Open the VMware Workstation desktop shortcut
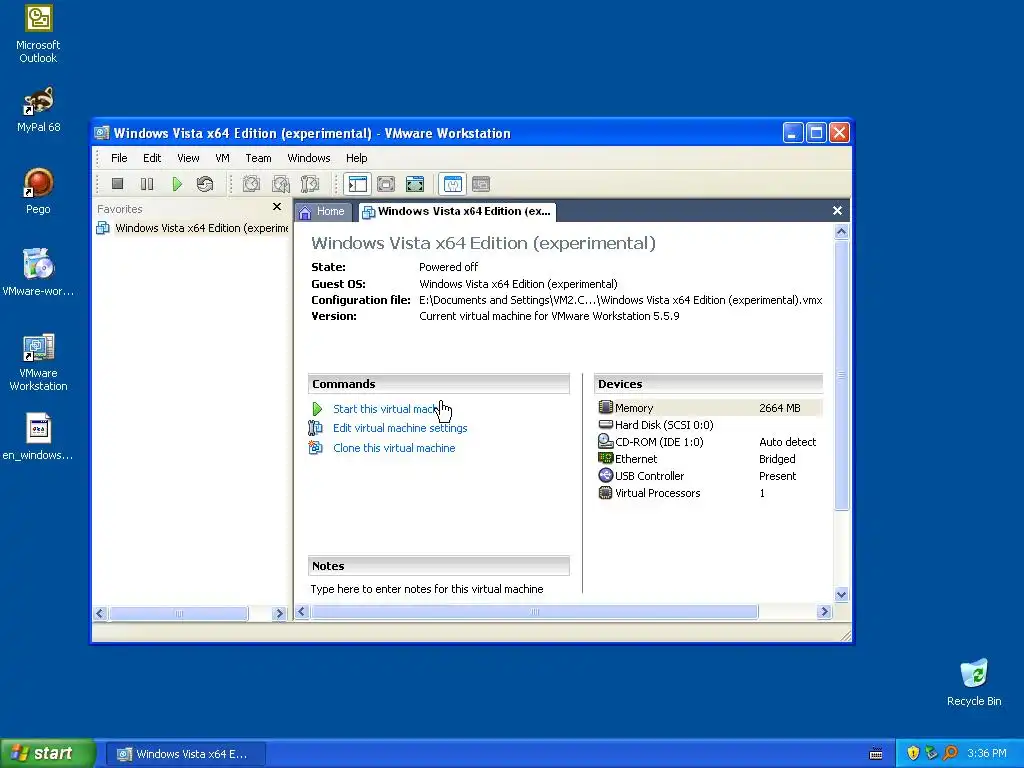The width and height of the screenshot is (1024, 768). [x=38, y=362]
